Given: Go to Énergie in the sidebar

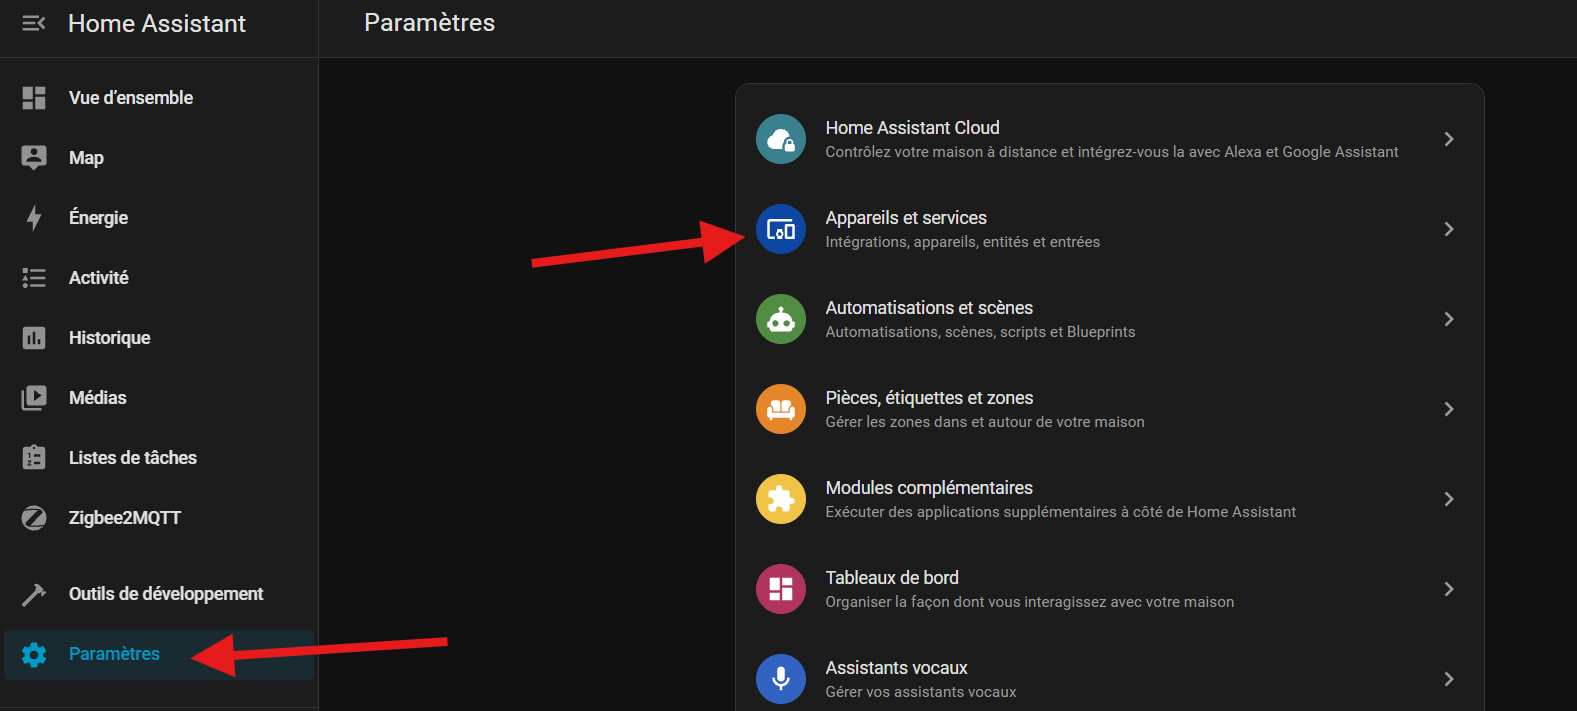Looking at the screenshot, I should (98, 218).
